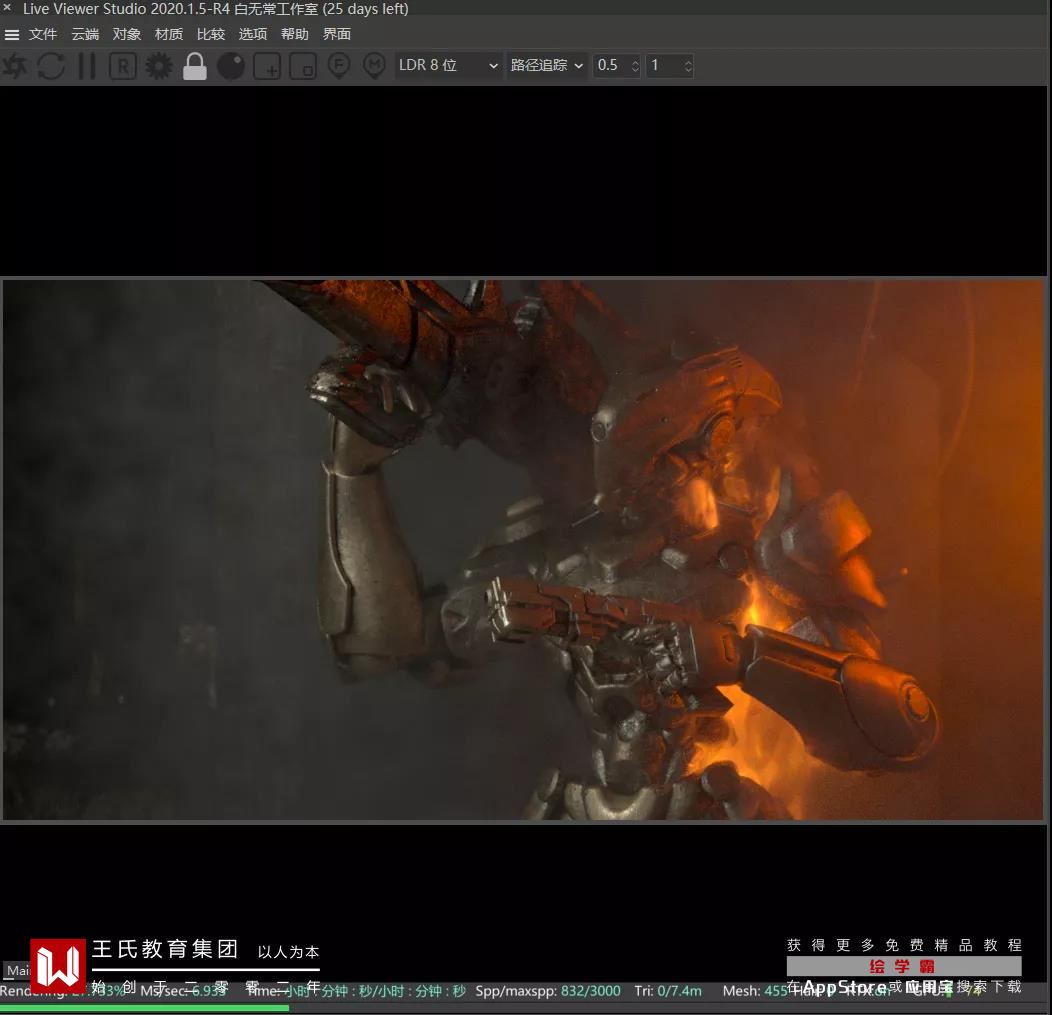The image size is (1052, 1015).
Task: Toggle the resolution lock icon
Action: [195, 66]
